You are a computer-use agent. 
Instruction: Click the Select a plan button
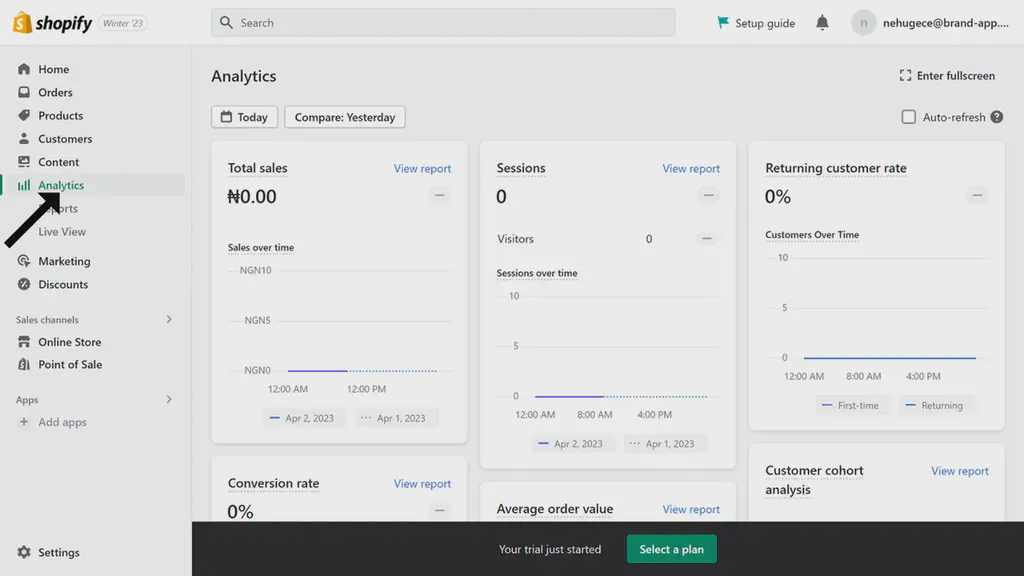(x=671, y=548)
